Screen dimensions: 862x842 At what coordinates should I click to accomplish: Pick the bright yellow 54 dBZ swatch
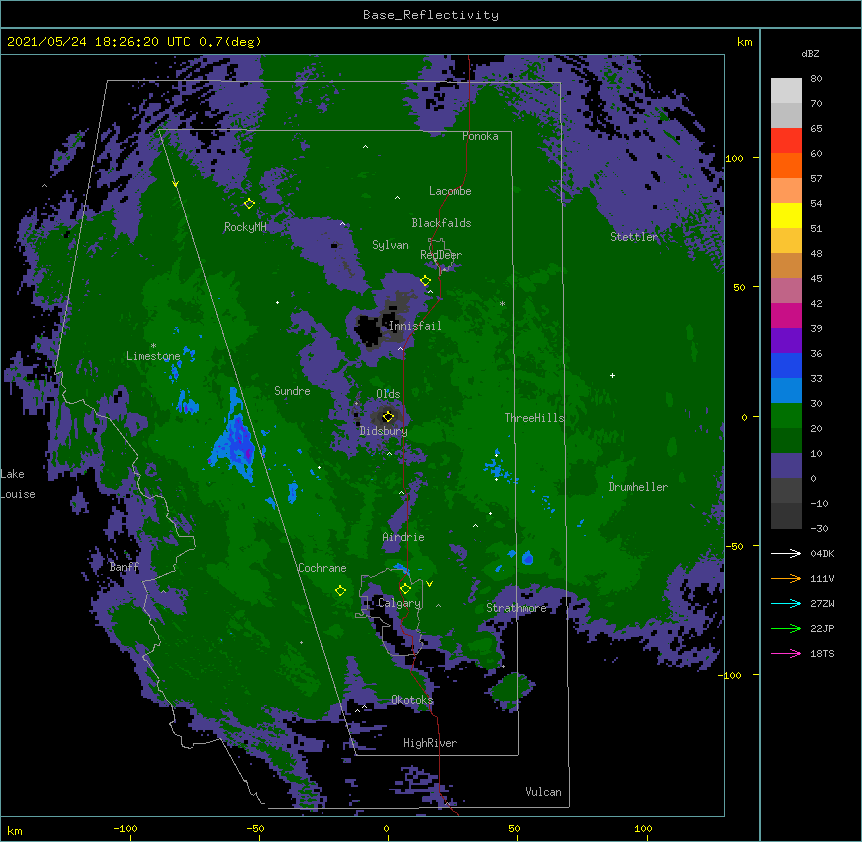[x=786, y=215]
